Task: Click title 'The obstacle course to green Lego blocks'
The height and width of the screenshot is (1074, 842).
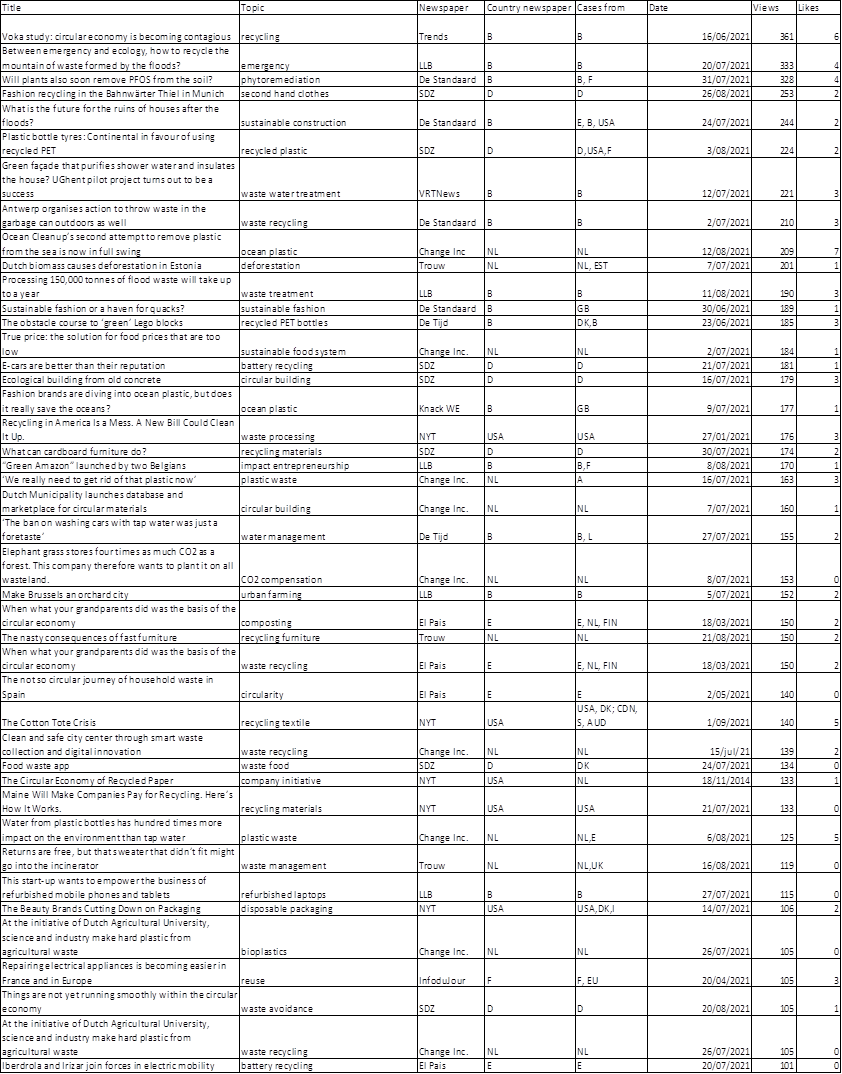Action: 120,323
